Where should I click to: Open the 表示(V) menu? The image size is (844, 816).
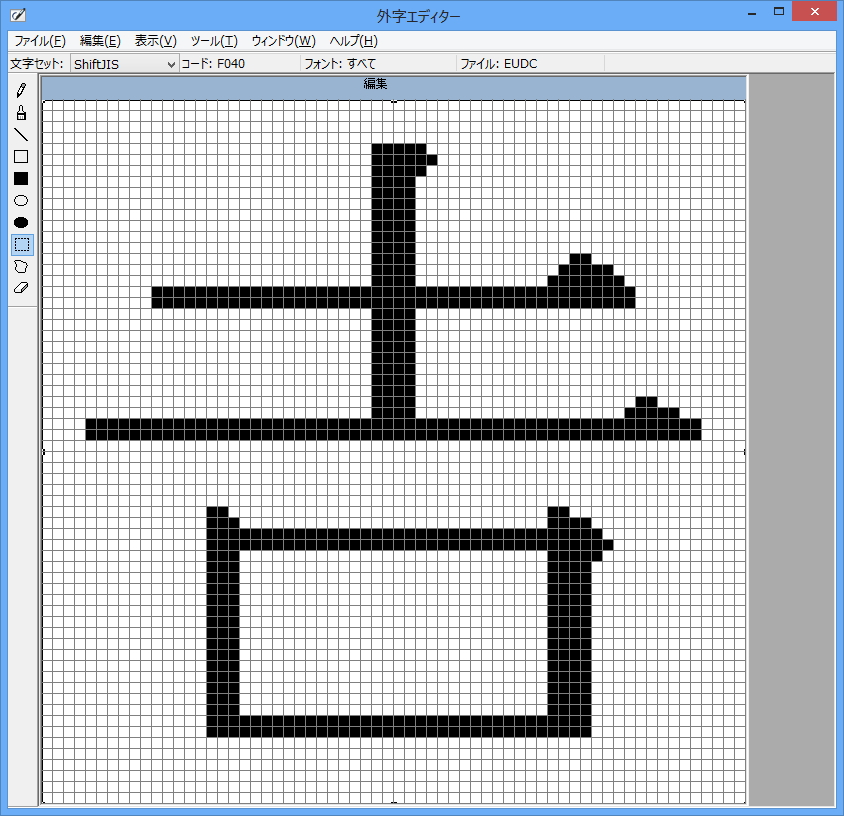point(155,41)
